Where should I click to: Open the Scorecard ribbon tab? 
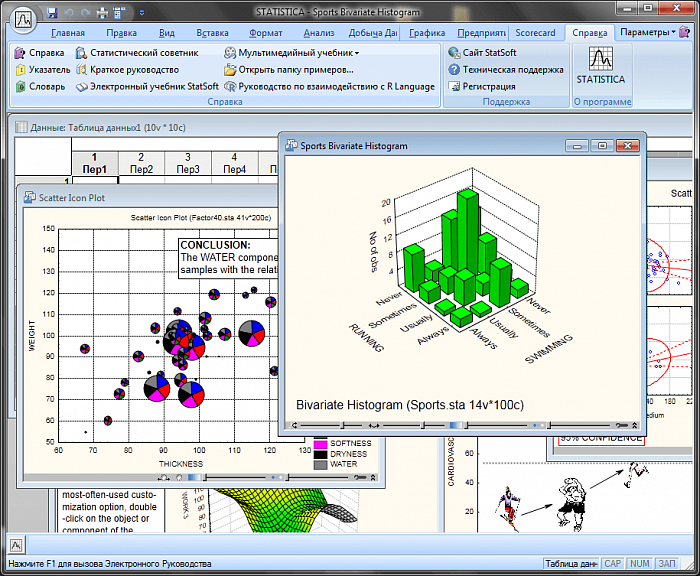tap(535, 33)
